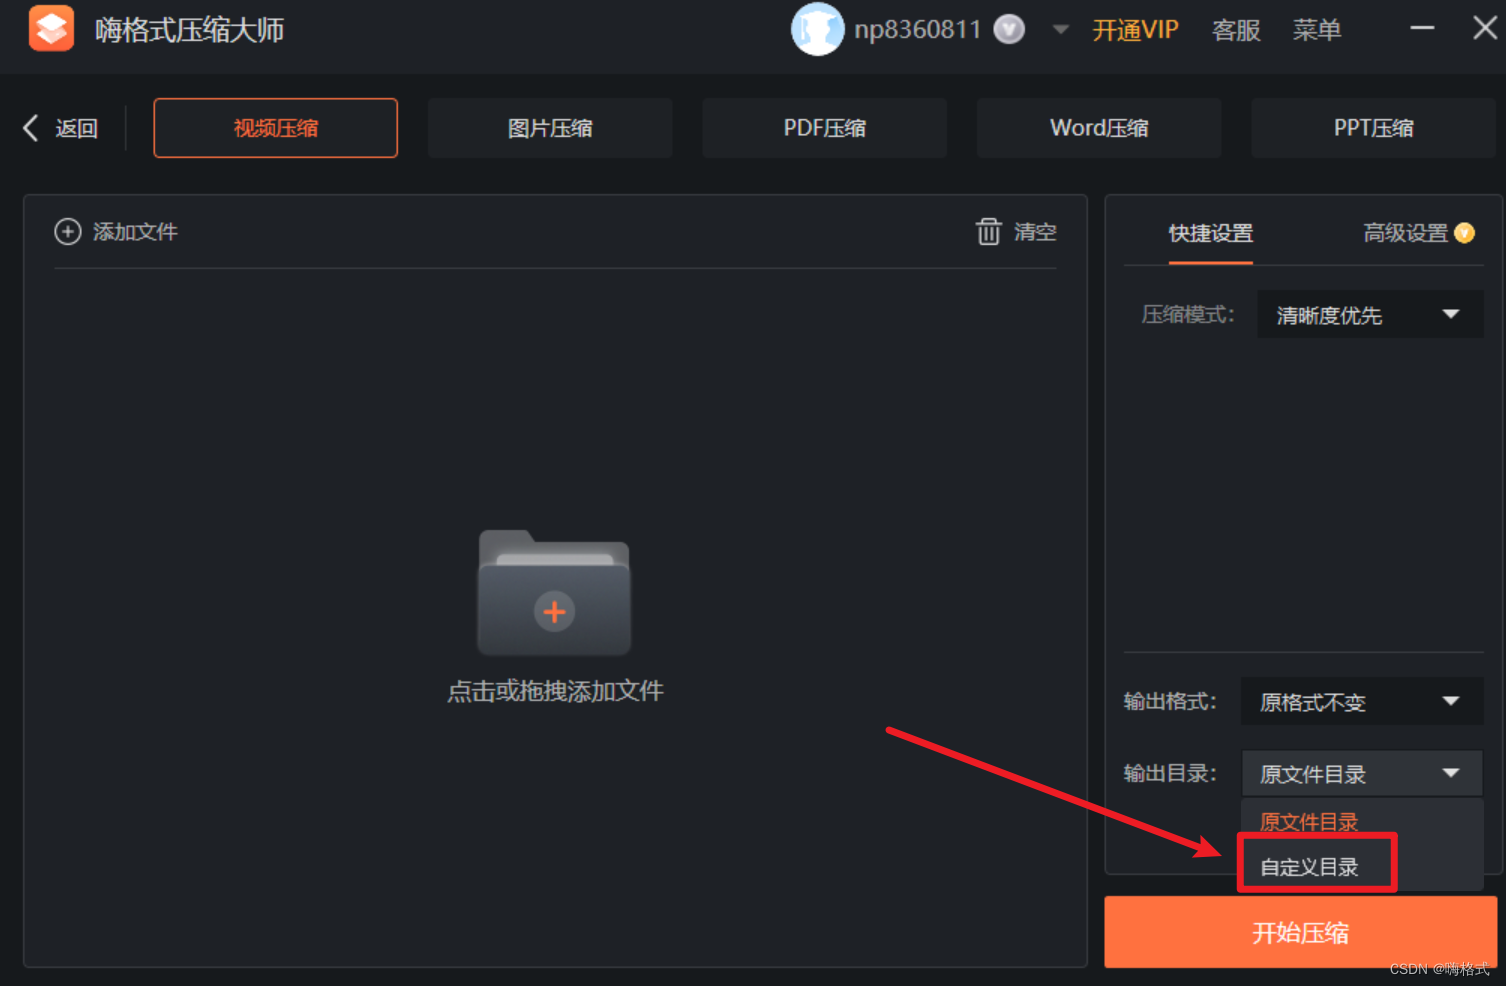
Task: Click the 清空 text button
Action: [1035, 232]
